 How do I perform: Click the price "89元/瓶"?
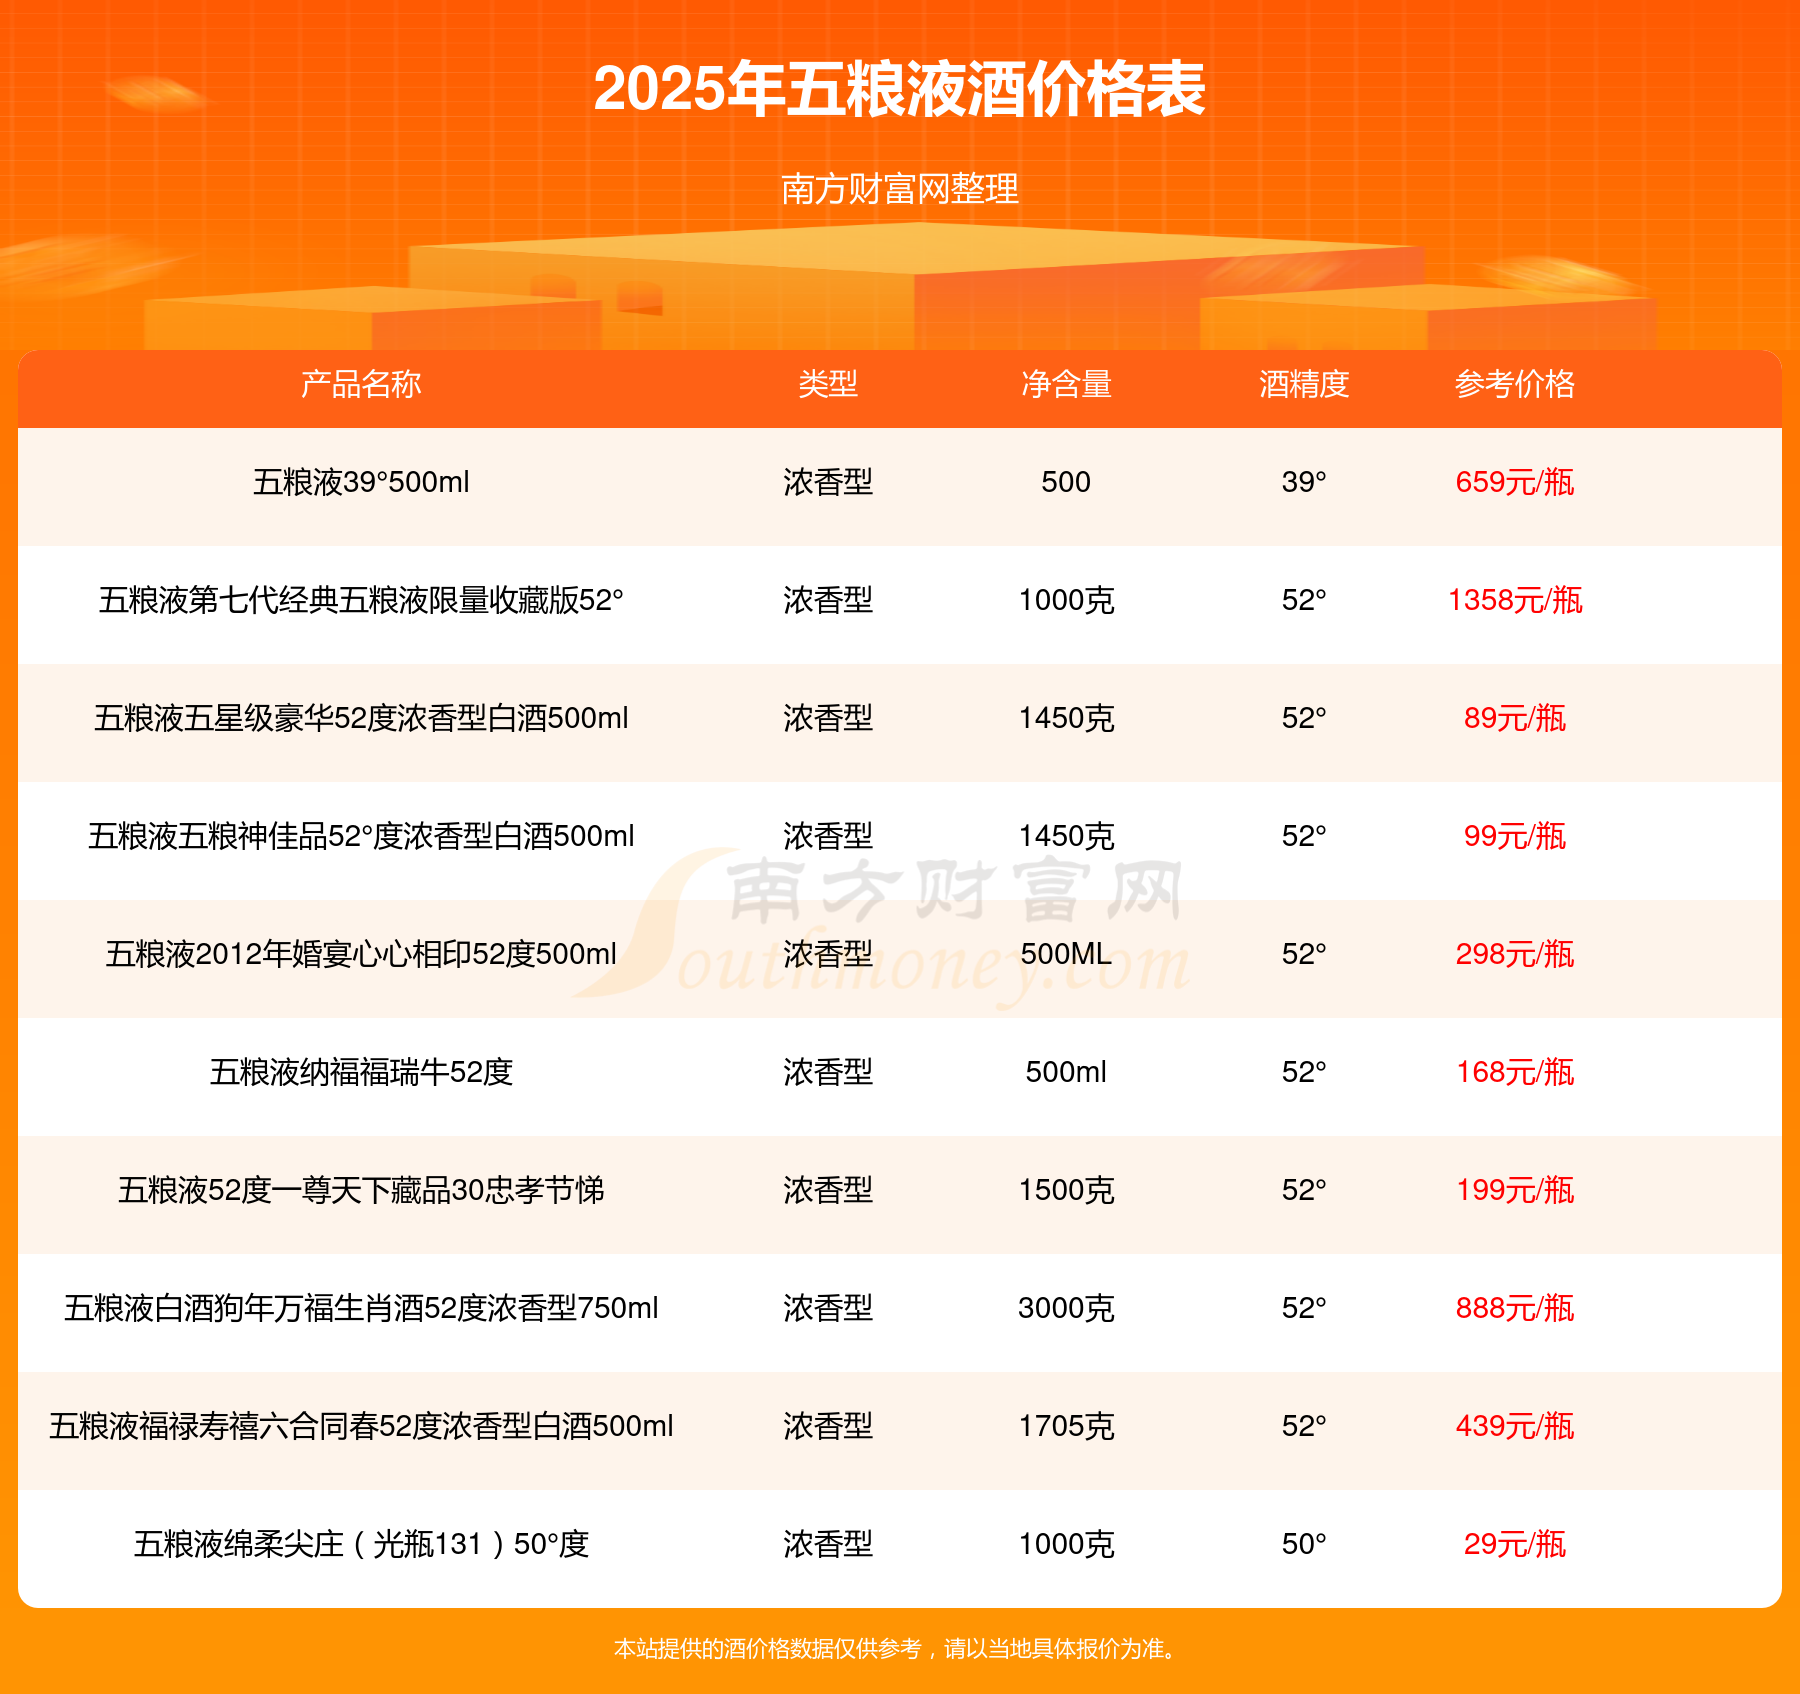point(1515,718)
